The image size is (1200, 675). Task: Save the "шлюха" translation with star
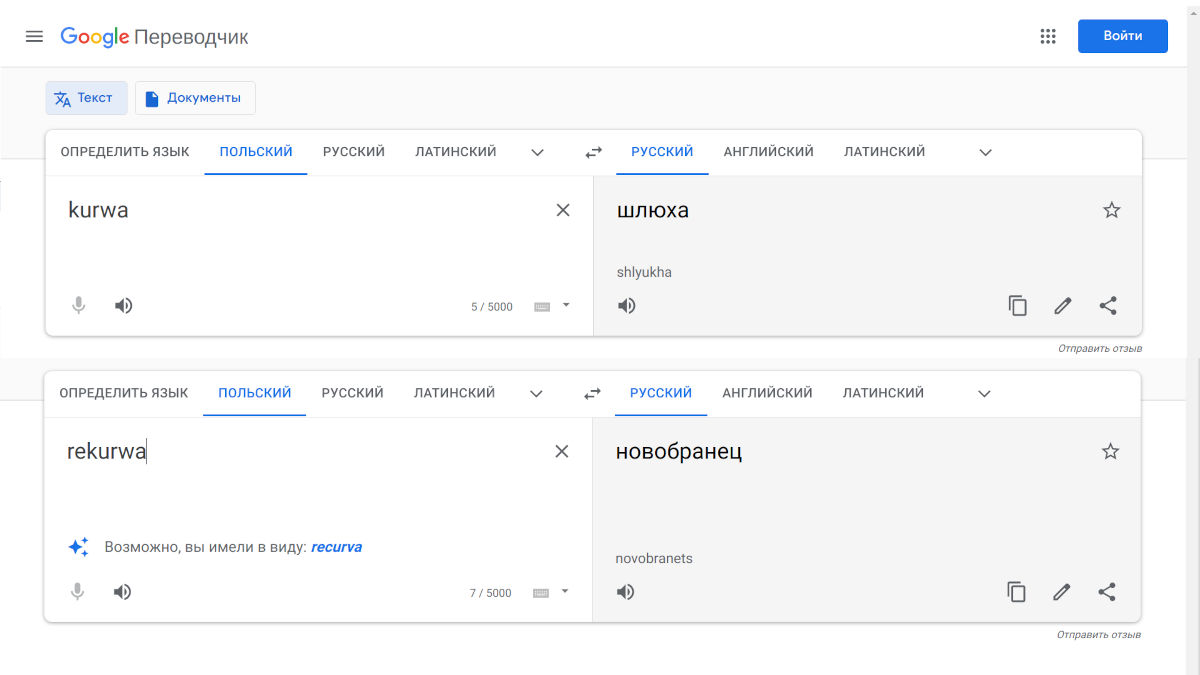coord(1111,210)
